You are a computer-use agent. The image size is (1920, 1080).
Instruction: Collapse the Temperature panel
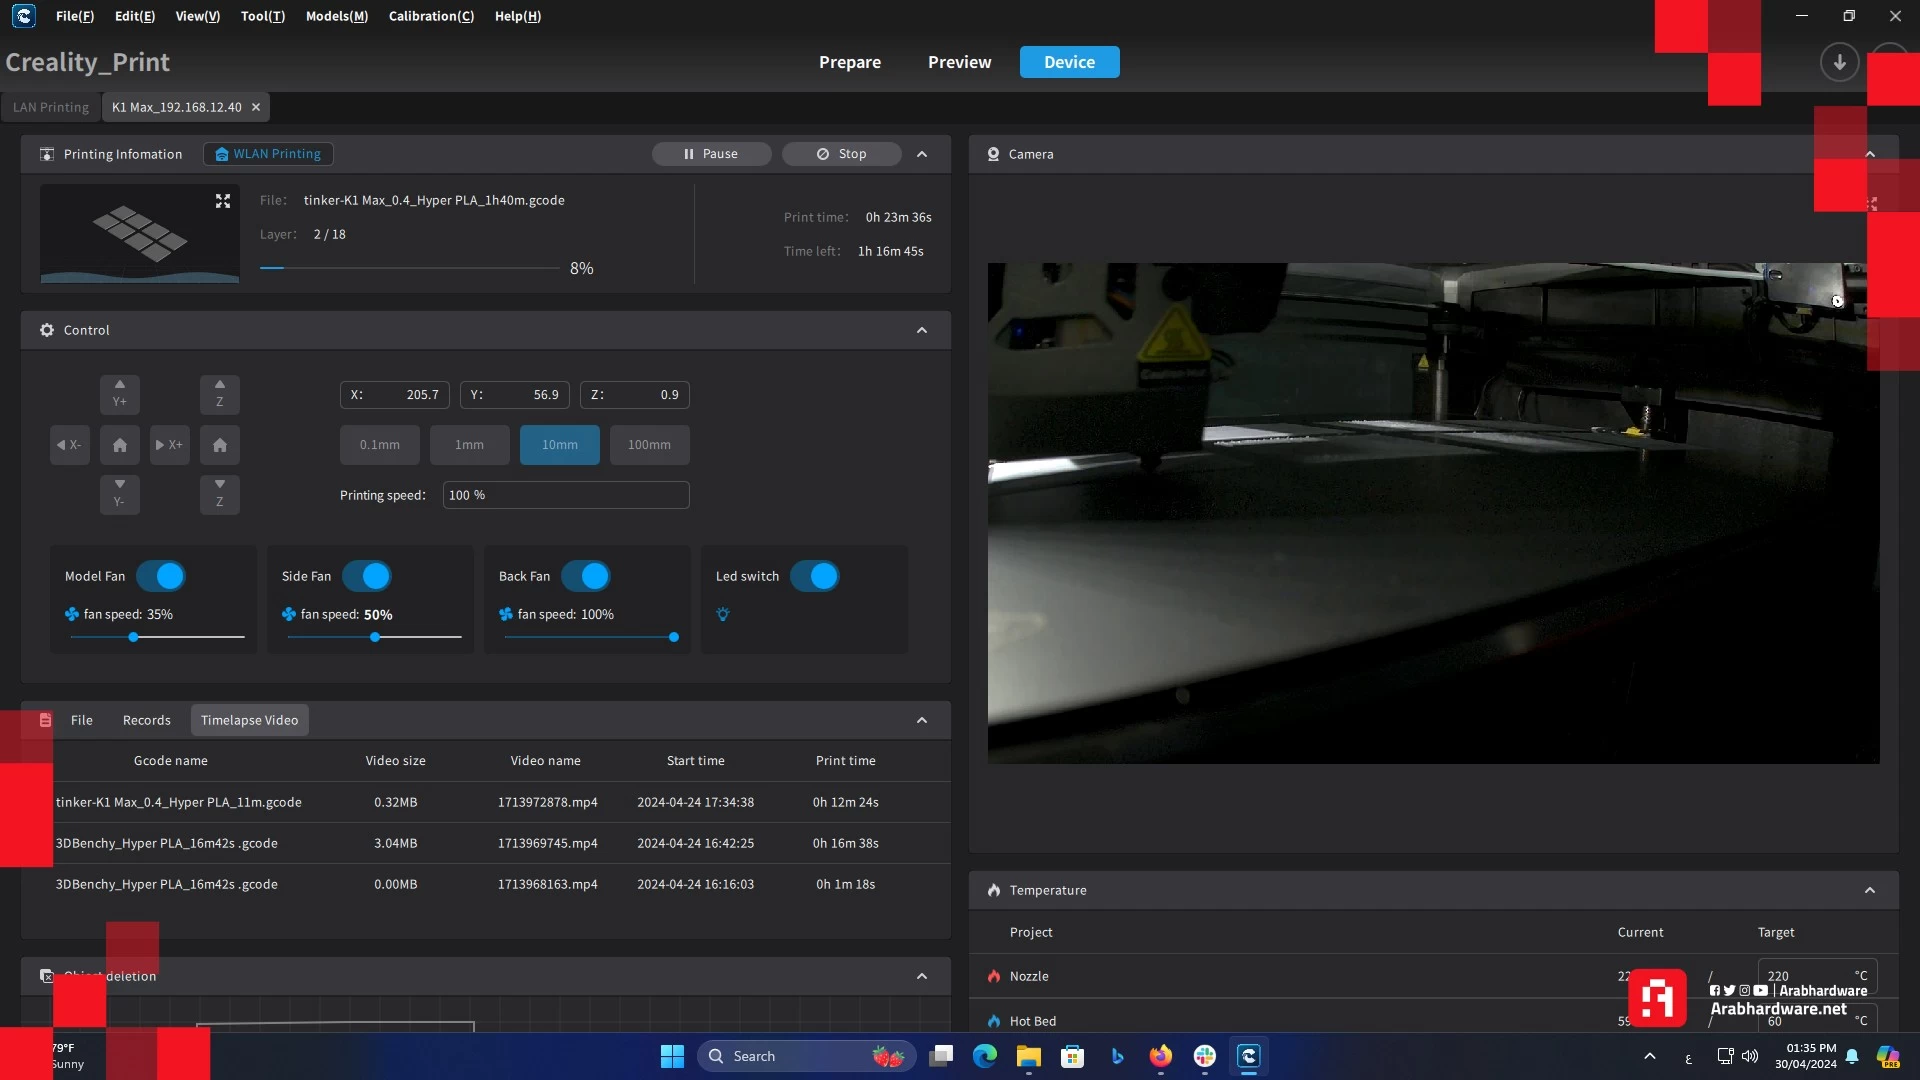pyautogui.click(x=1870, y=890)
